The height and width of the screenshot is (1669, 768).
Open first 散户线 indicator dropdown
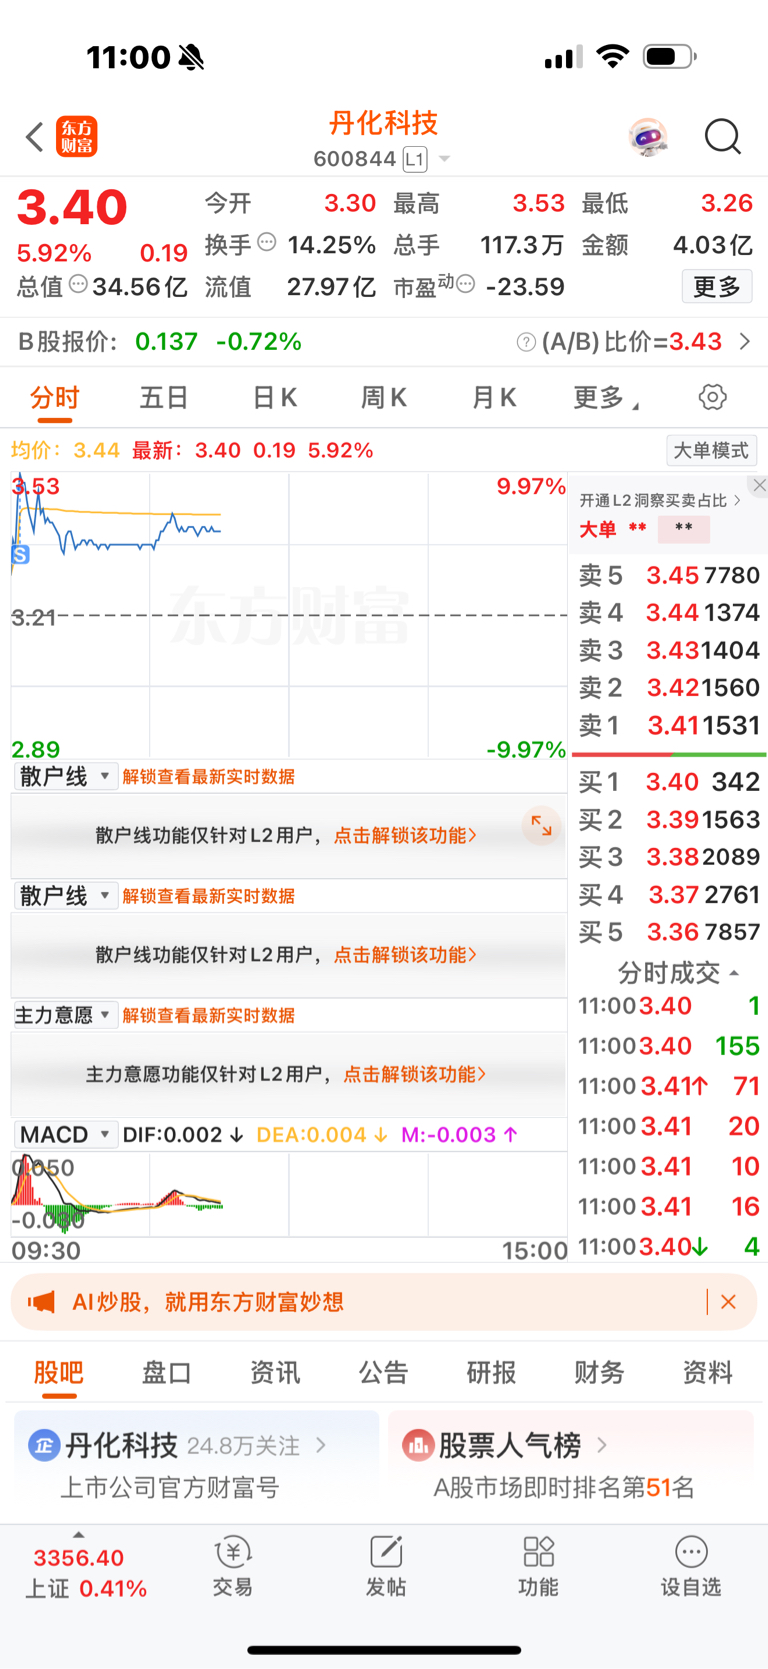[65, 776]
